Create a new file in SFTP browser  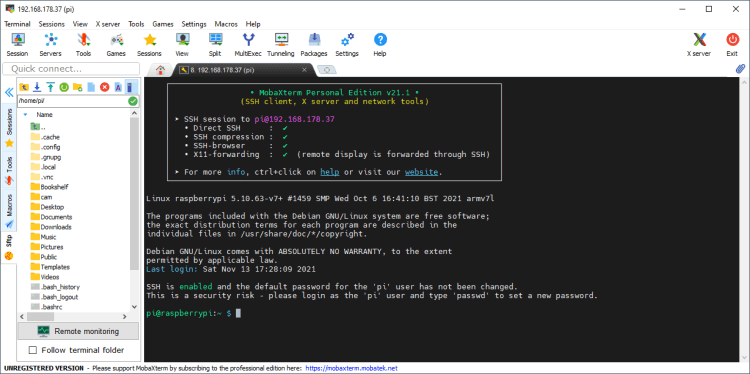tap(91, 87)
